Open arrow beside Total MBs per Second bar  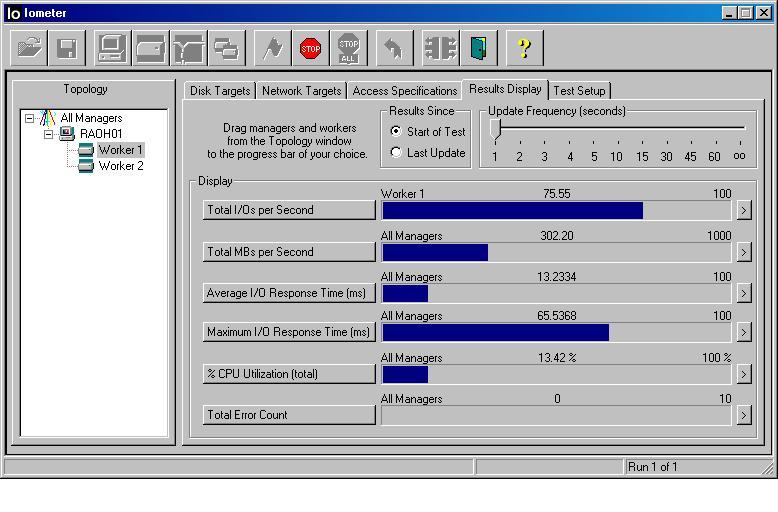743,253
